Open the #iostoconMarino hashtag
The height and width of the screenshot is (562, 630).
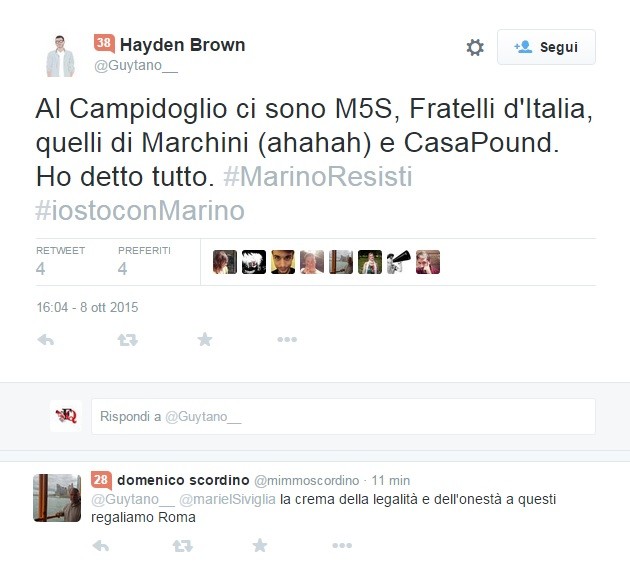[140, 210]
